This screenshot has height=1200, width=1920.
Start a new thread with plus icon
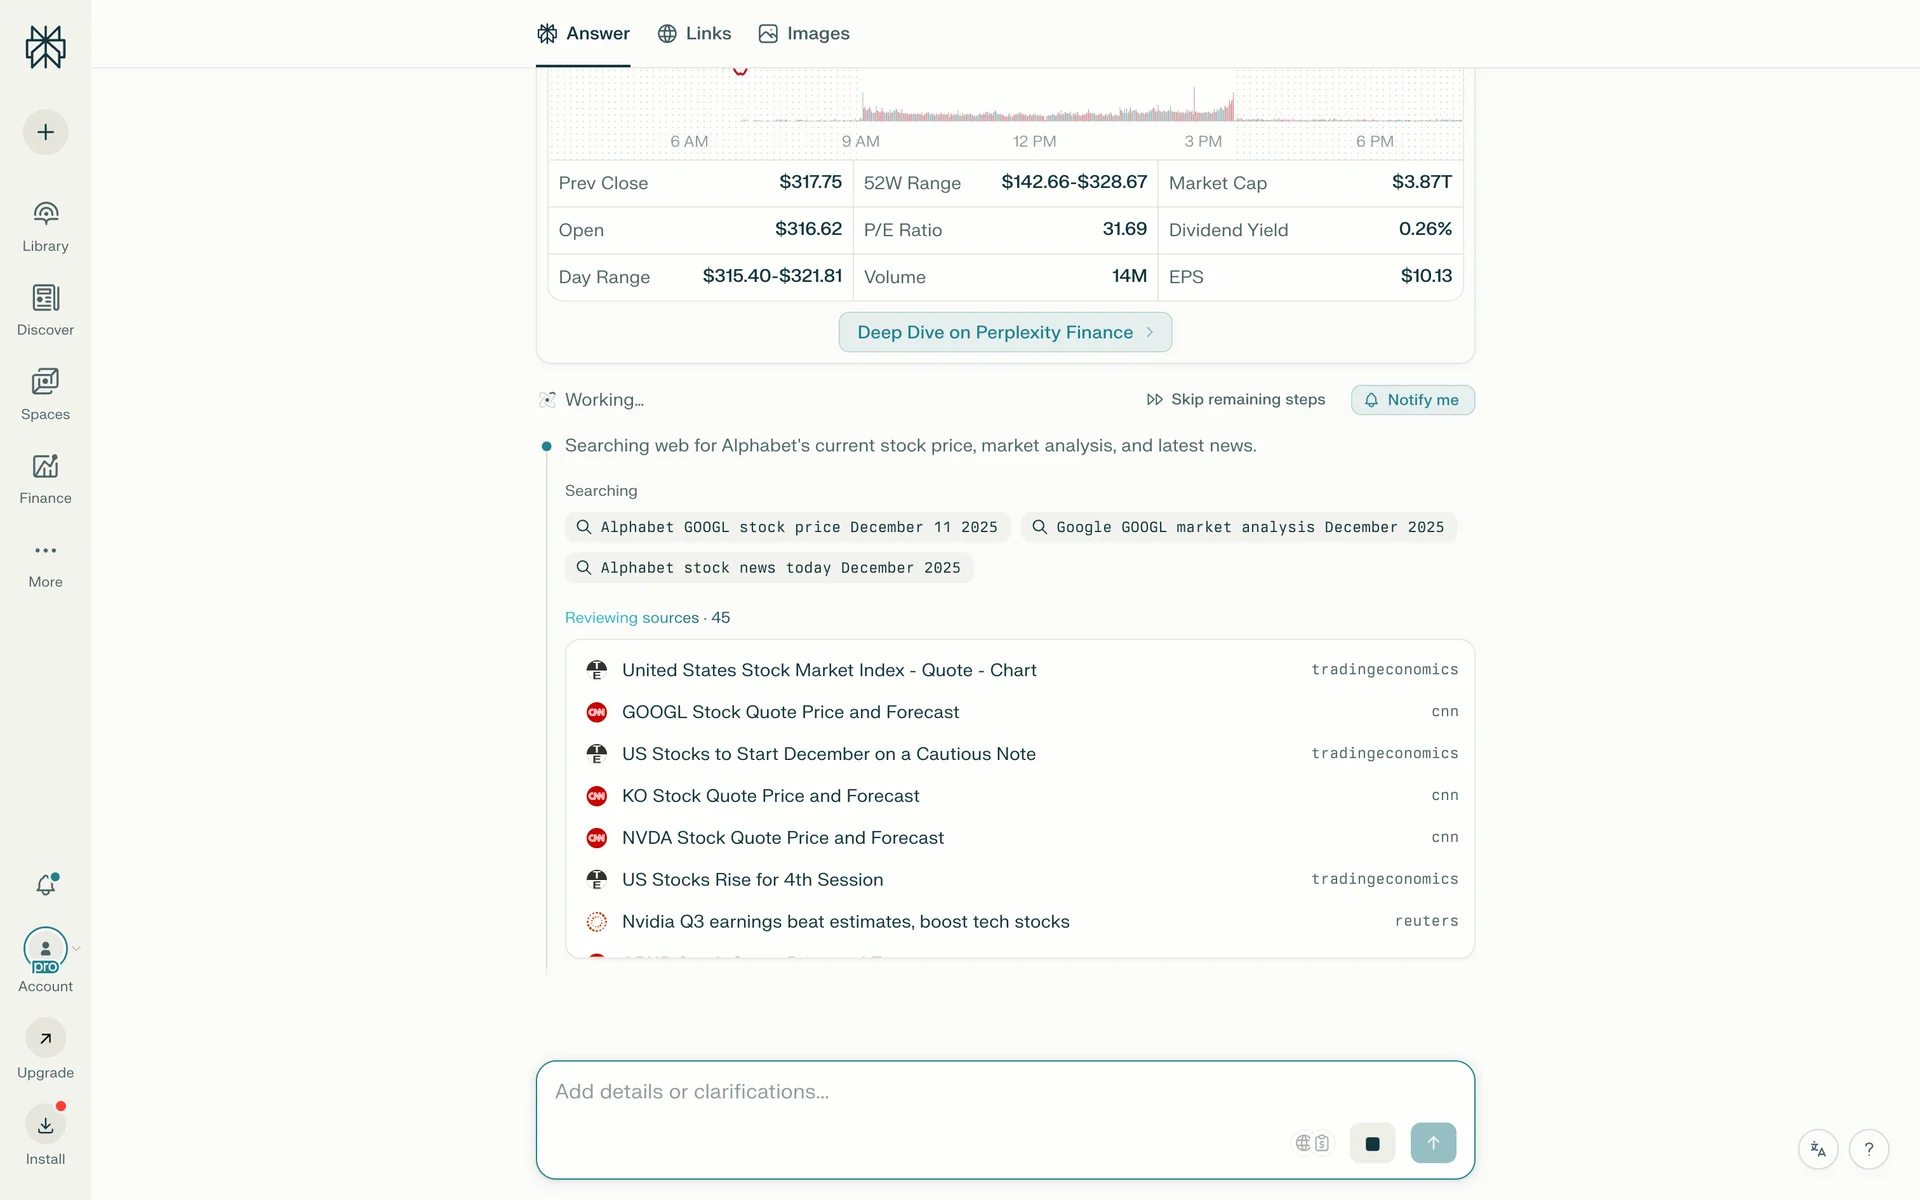(45, 132)
